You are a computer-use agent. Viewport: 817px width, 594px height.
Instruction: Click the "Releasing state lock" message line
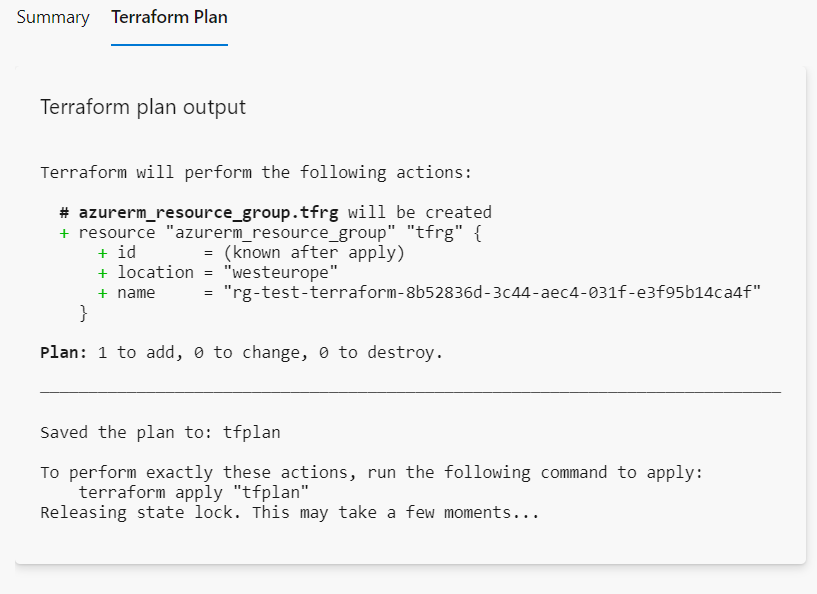pos(289,513)
